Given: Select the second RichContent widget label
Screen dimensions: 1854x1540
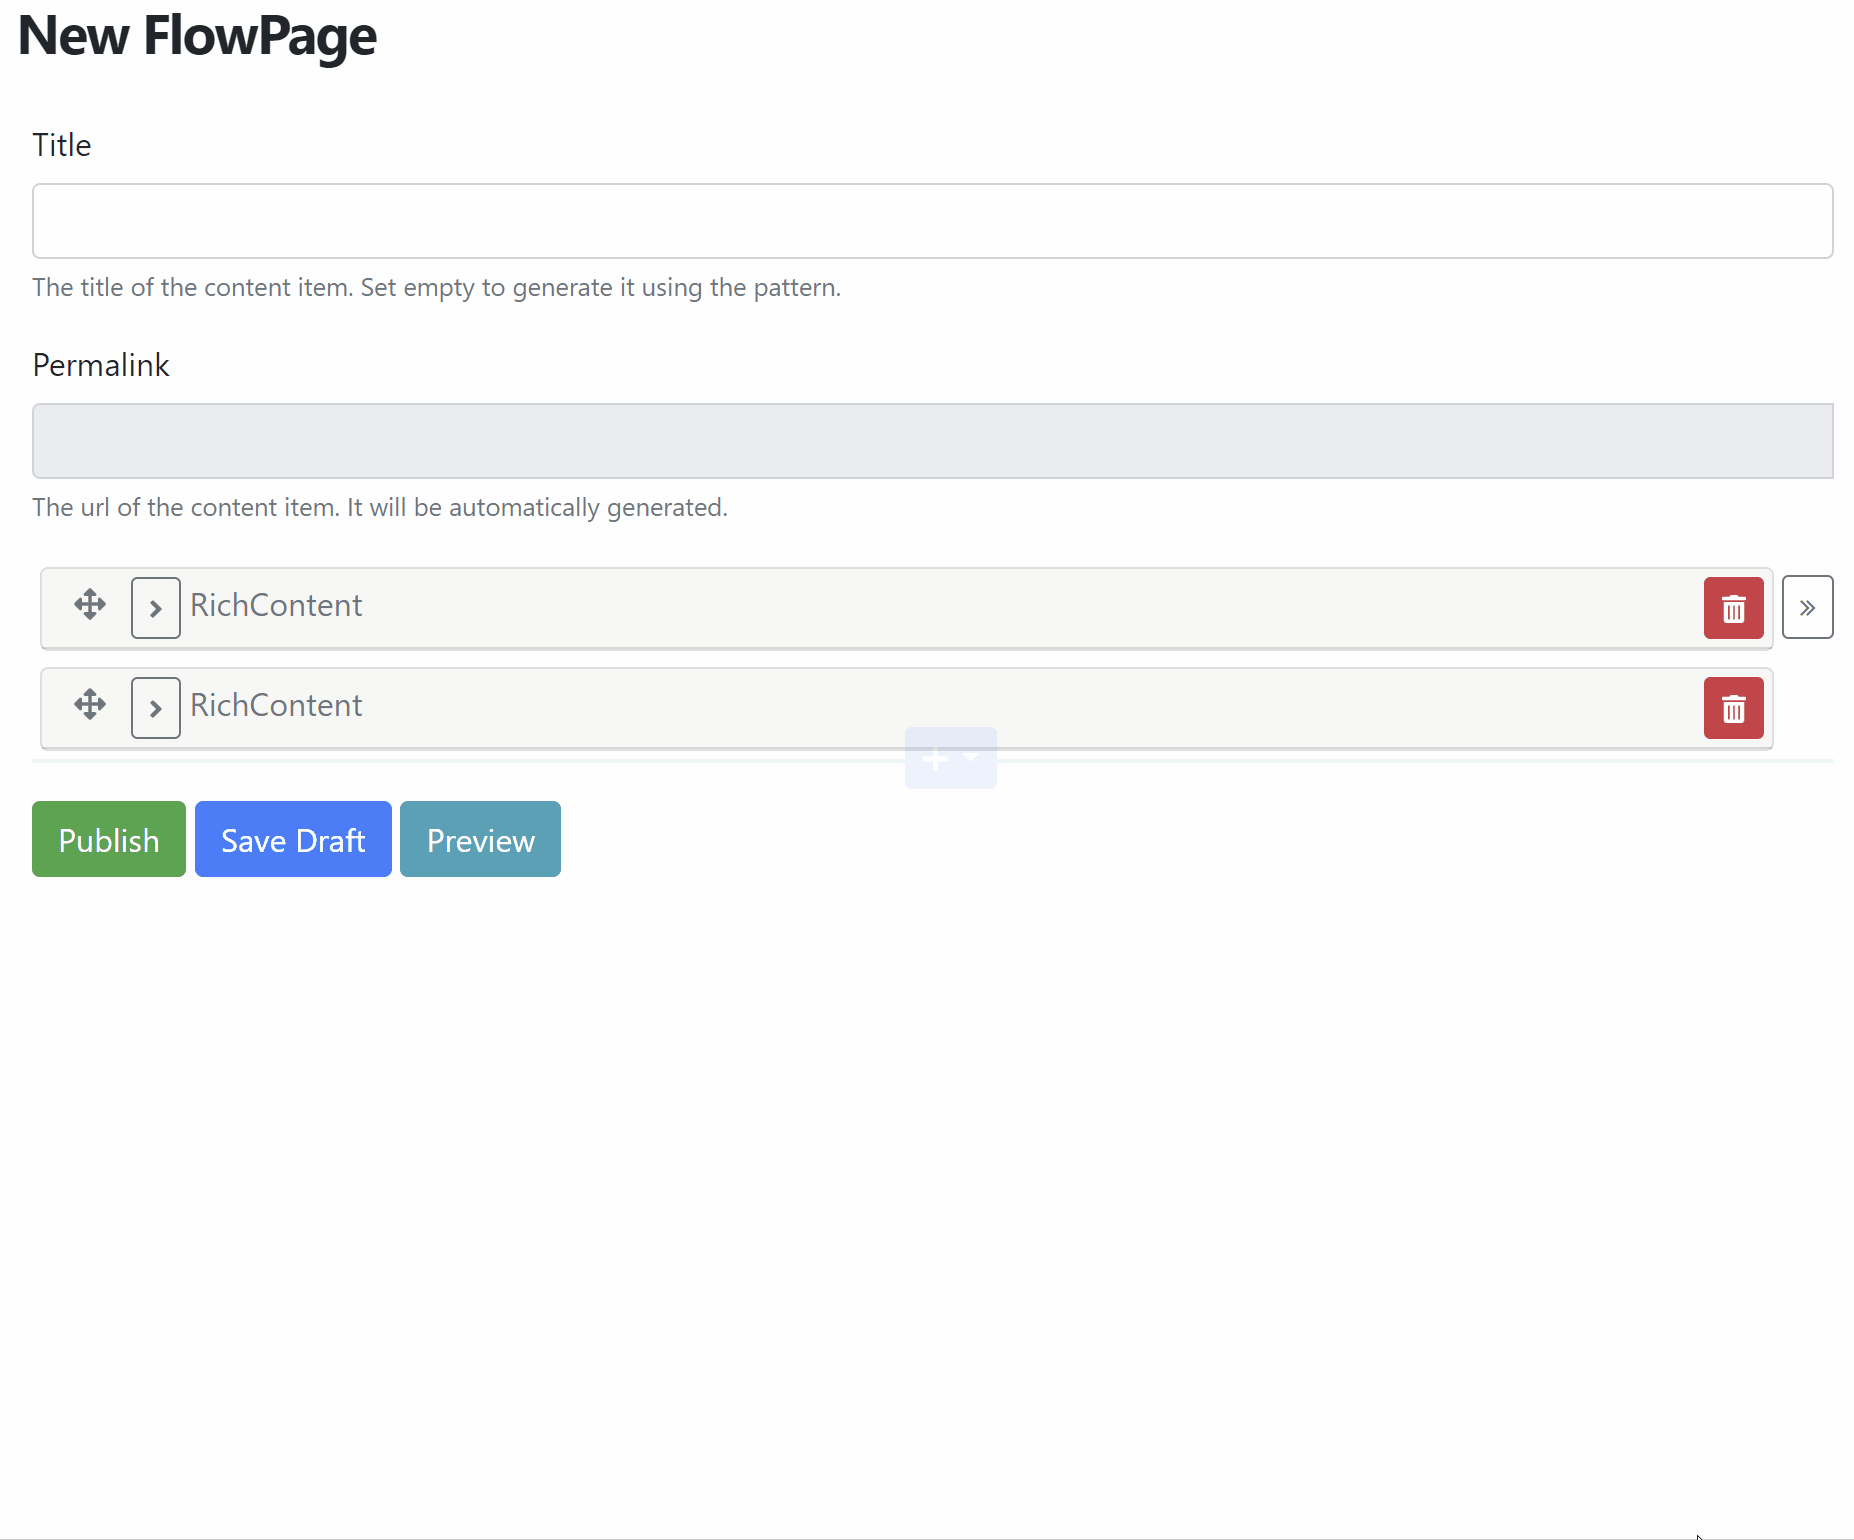Looking at the screenshot, I should click(276, 706).
